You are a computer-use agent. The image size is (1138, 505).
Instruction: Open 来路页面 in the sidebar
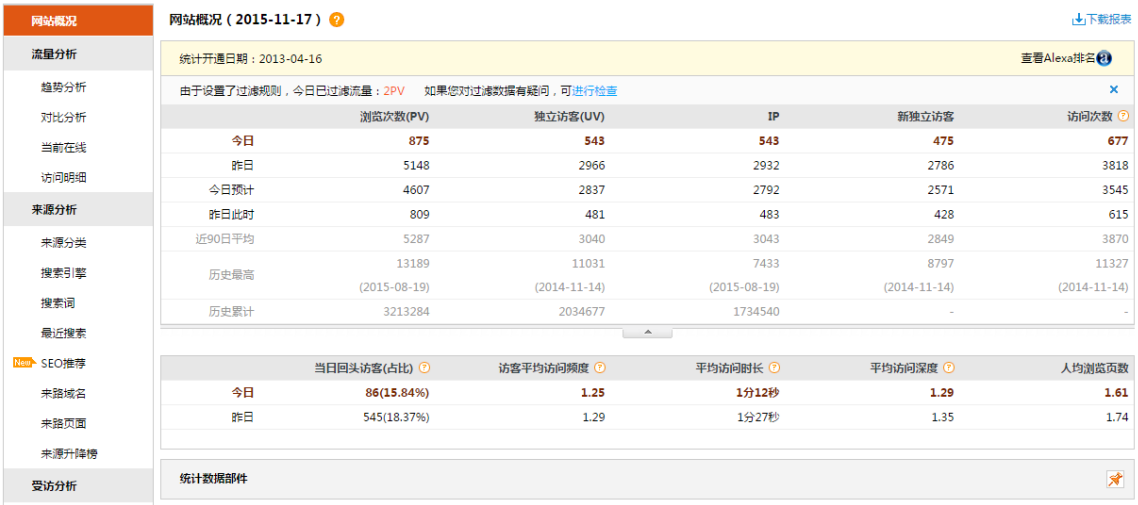[x=64, y=423]
